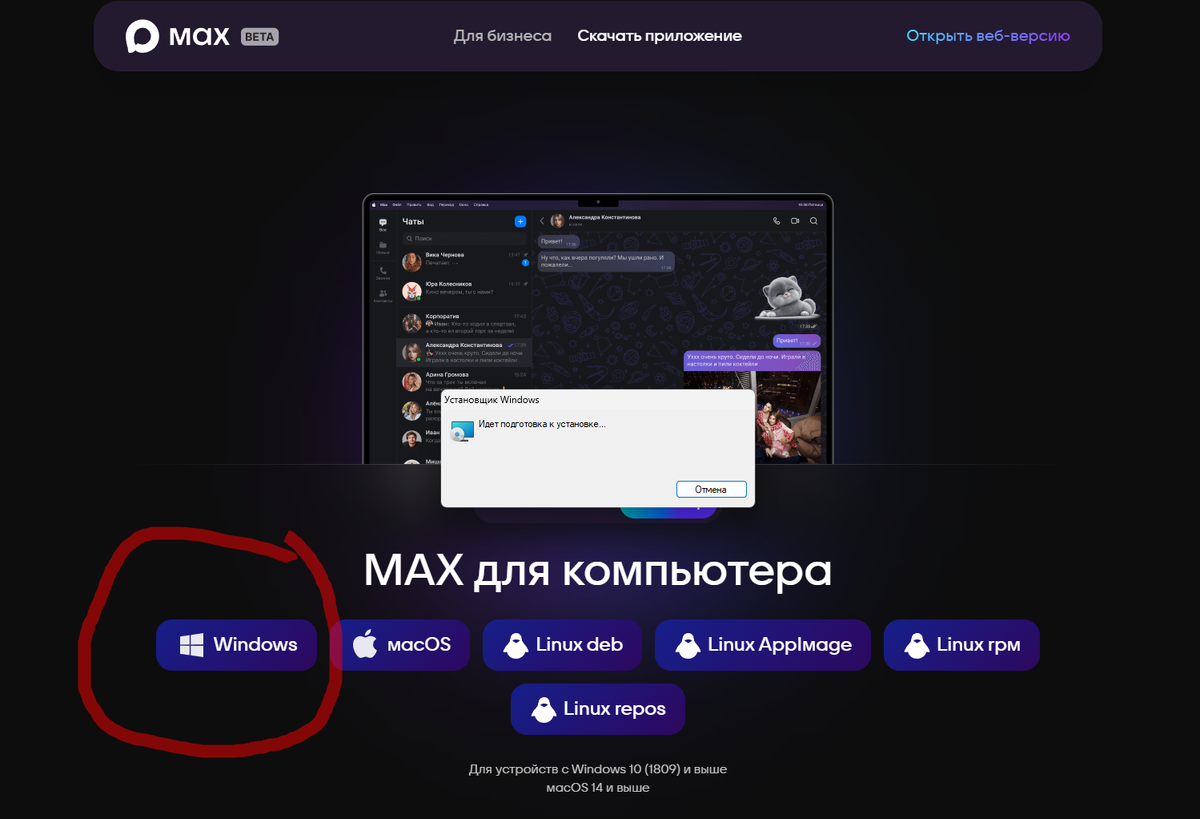Click the blue plus new-chat icon
The height and width of the screenshot is (819, 1200).
point(520,221)
